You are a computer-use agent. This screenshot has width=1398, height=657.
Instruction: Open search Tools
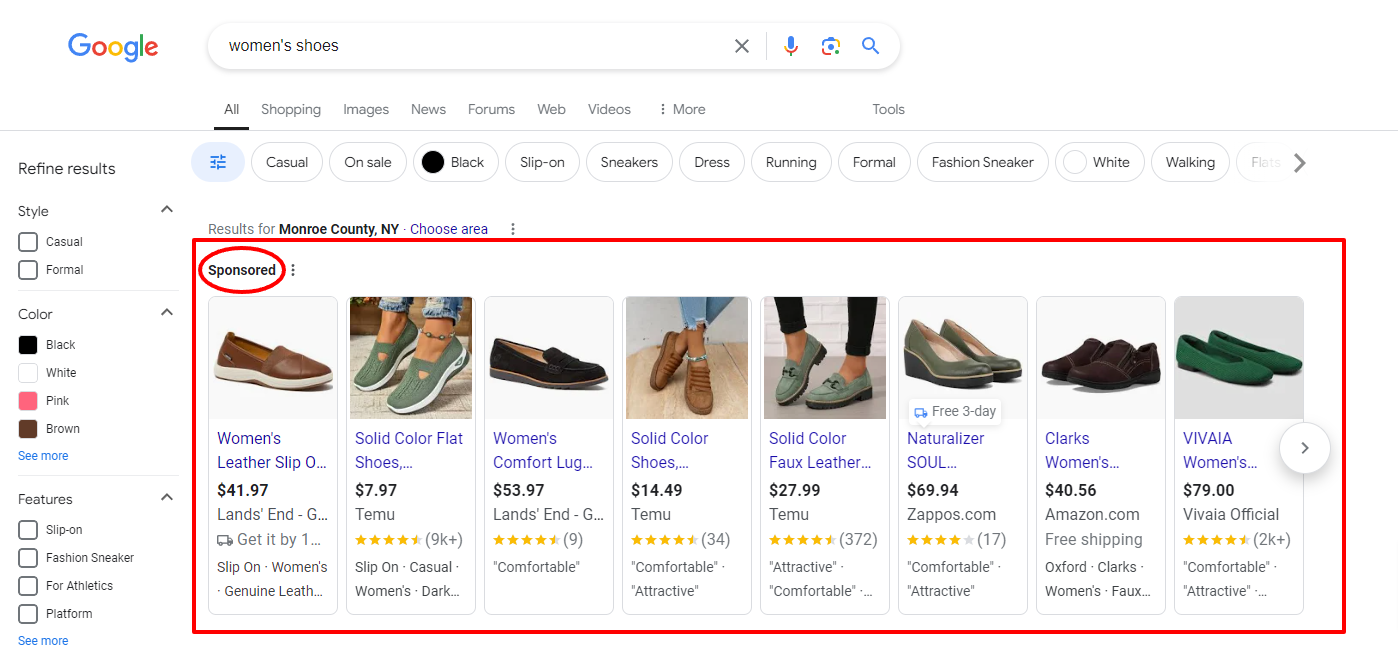(888, 109)
